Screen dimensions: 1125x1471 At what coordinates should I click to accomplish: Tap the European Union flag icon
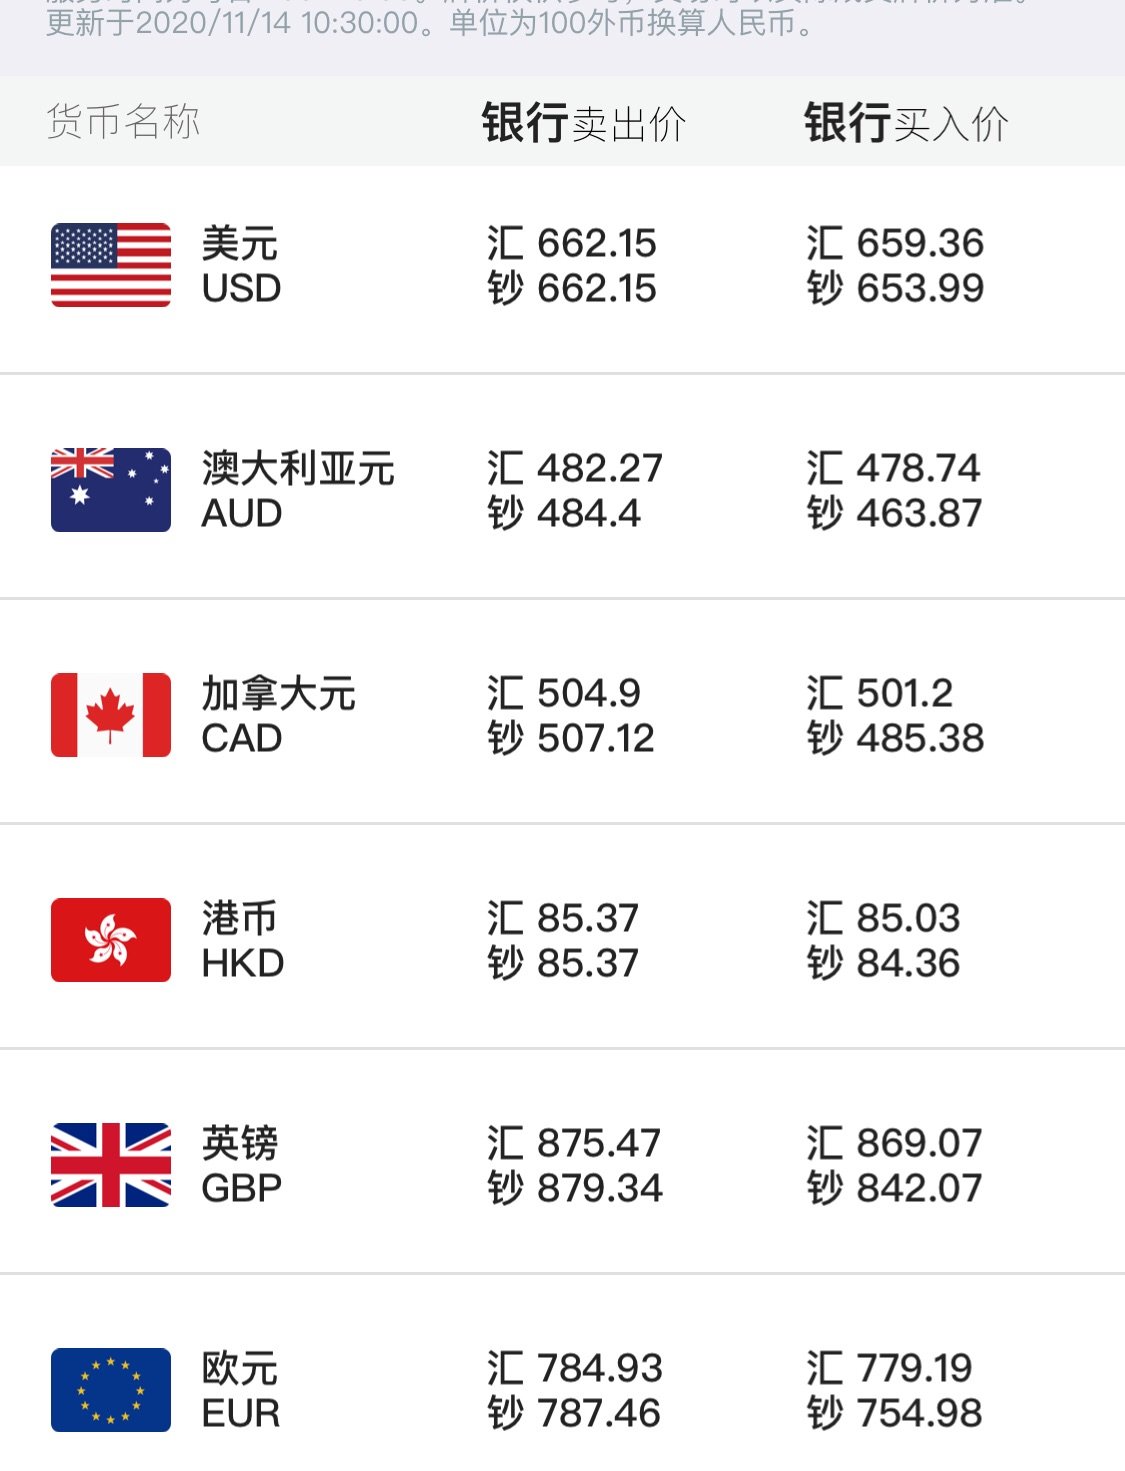111,1390
